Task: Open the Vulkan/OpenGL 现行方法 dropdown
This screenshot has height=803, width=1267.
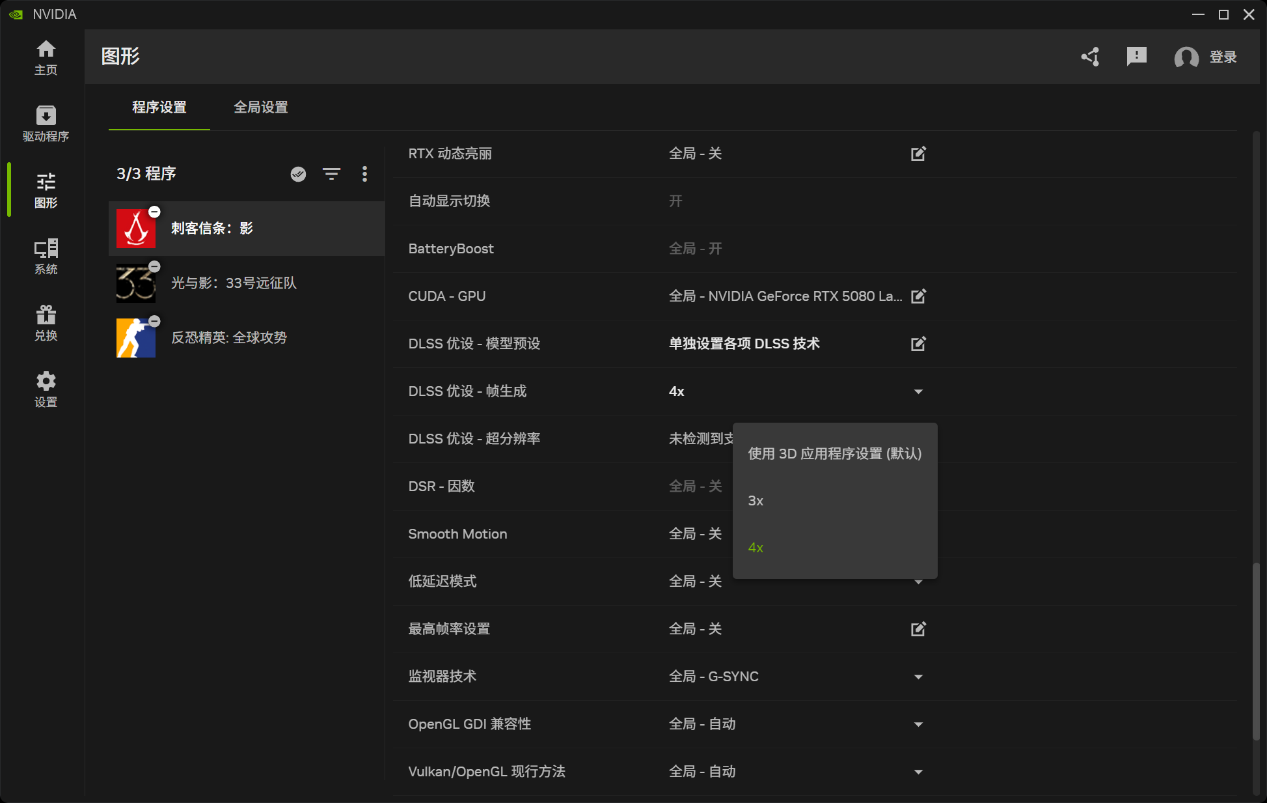Action: coord(918,771)
